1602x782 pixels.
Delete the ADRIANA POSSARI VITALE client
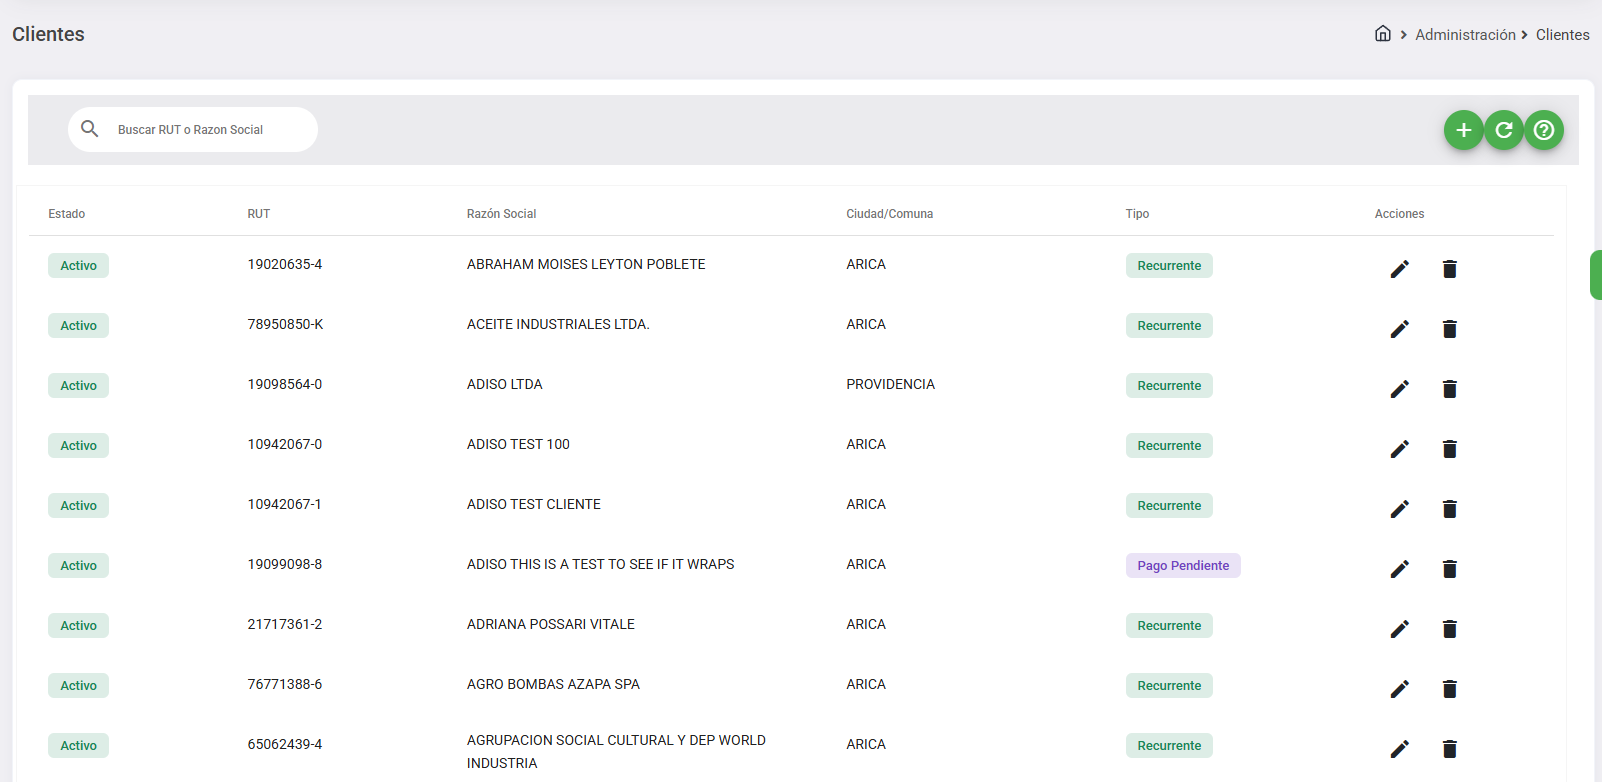tap(1449, 628)
